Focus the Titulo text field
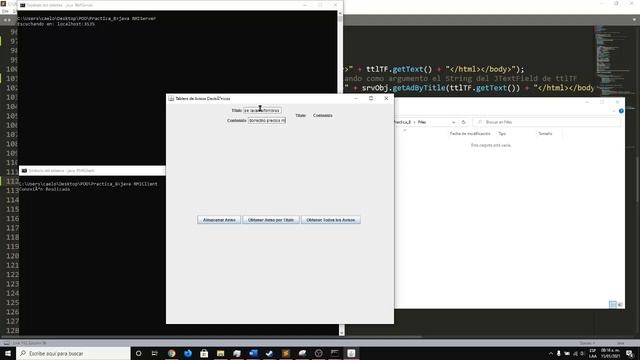The height and width of the screenshot is (360, 640). pyautogui.click(x=262, y=110)
